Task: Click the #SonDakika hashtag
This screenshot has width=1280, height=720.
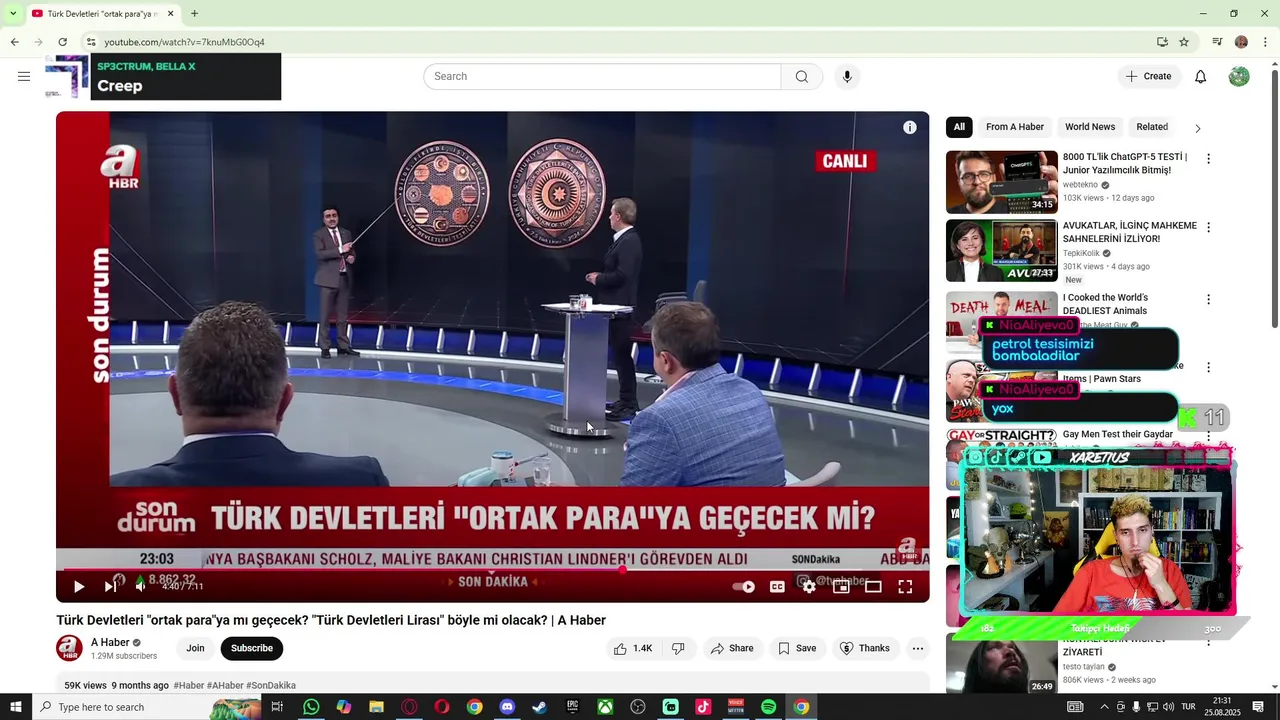Action: tap(271, 685)
